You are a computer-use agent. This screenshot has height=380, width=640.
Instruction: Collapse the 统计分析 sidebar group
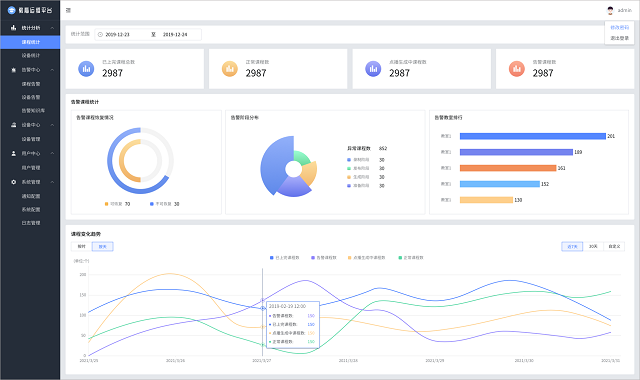pyautogui.click(x=52, y=28)
